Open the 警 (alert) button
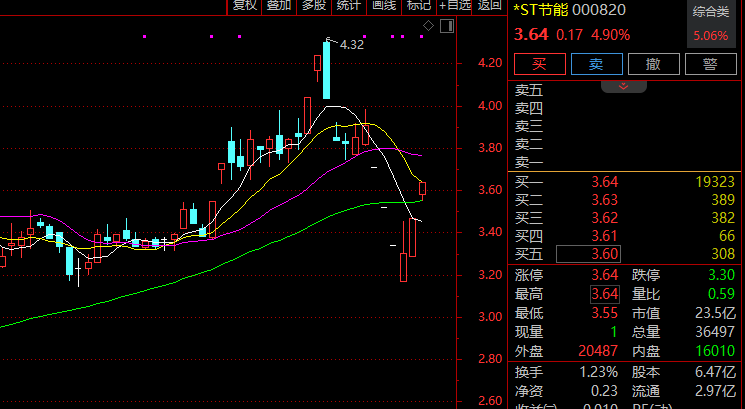Viewport: 745px width, 409px height. tap(711, 64)
